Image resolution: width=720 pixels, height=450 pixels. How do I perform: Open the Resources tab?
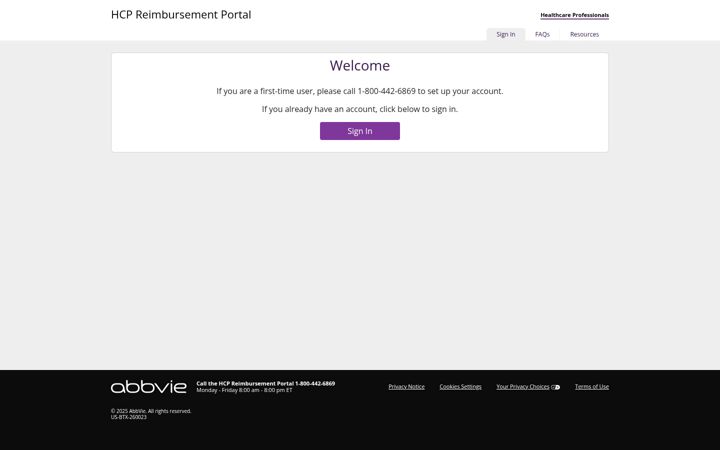[584, 34]
